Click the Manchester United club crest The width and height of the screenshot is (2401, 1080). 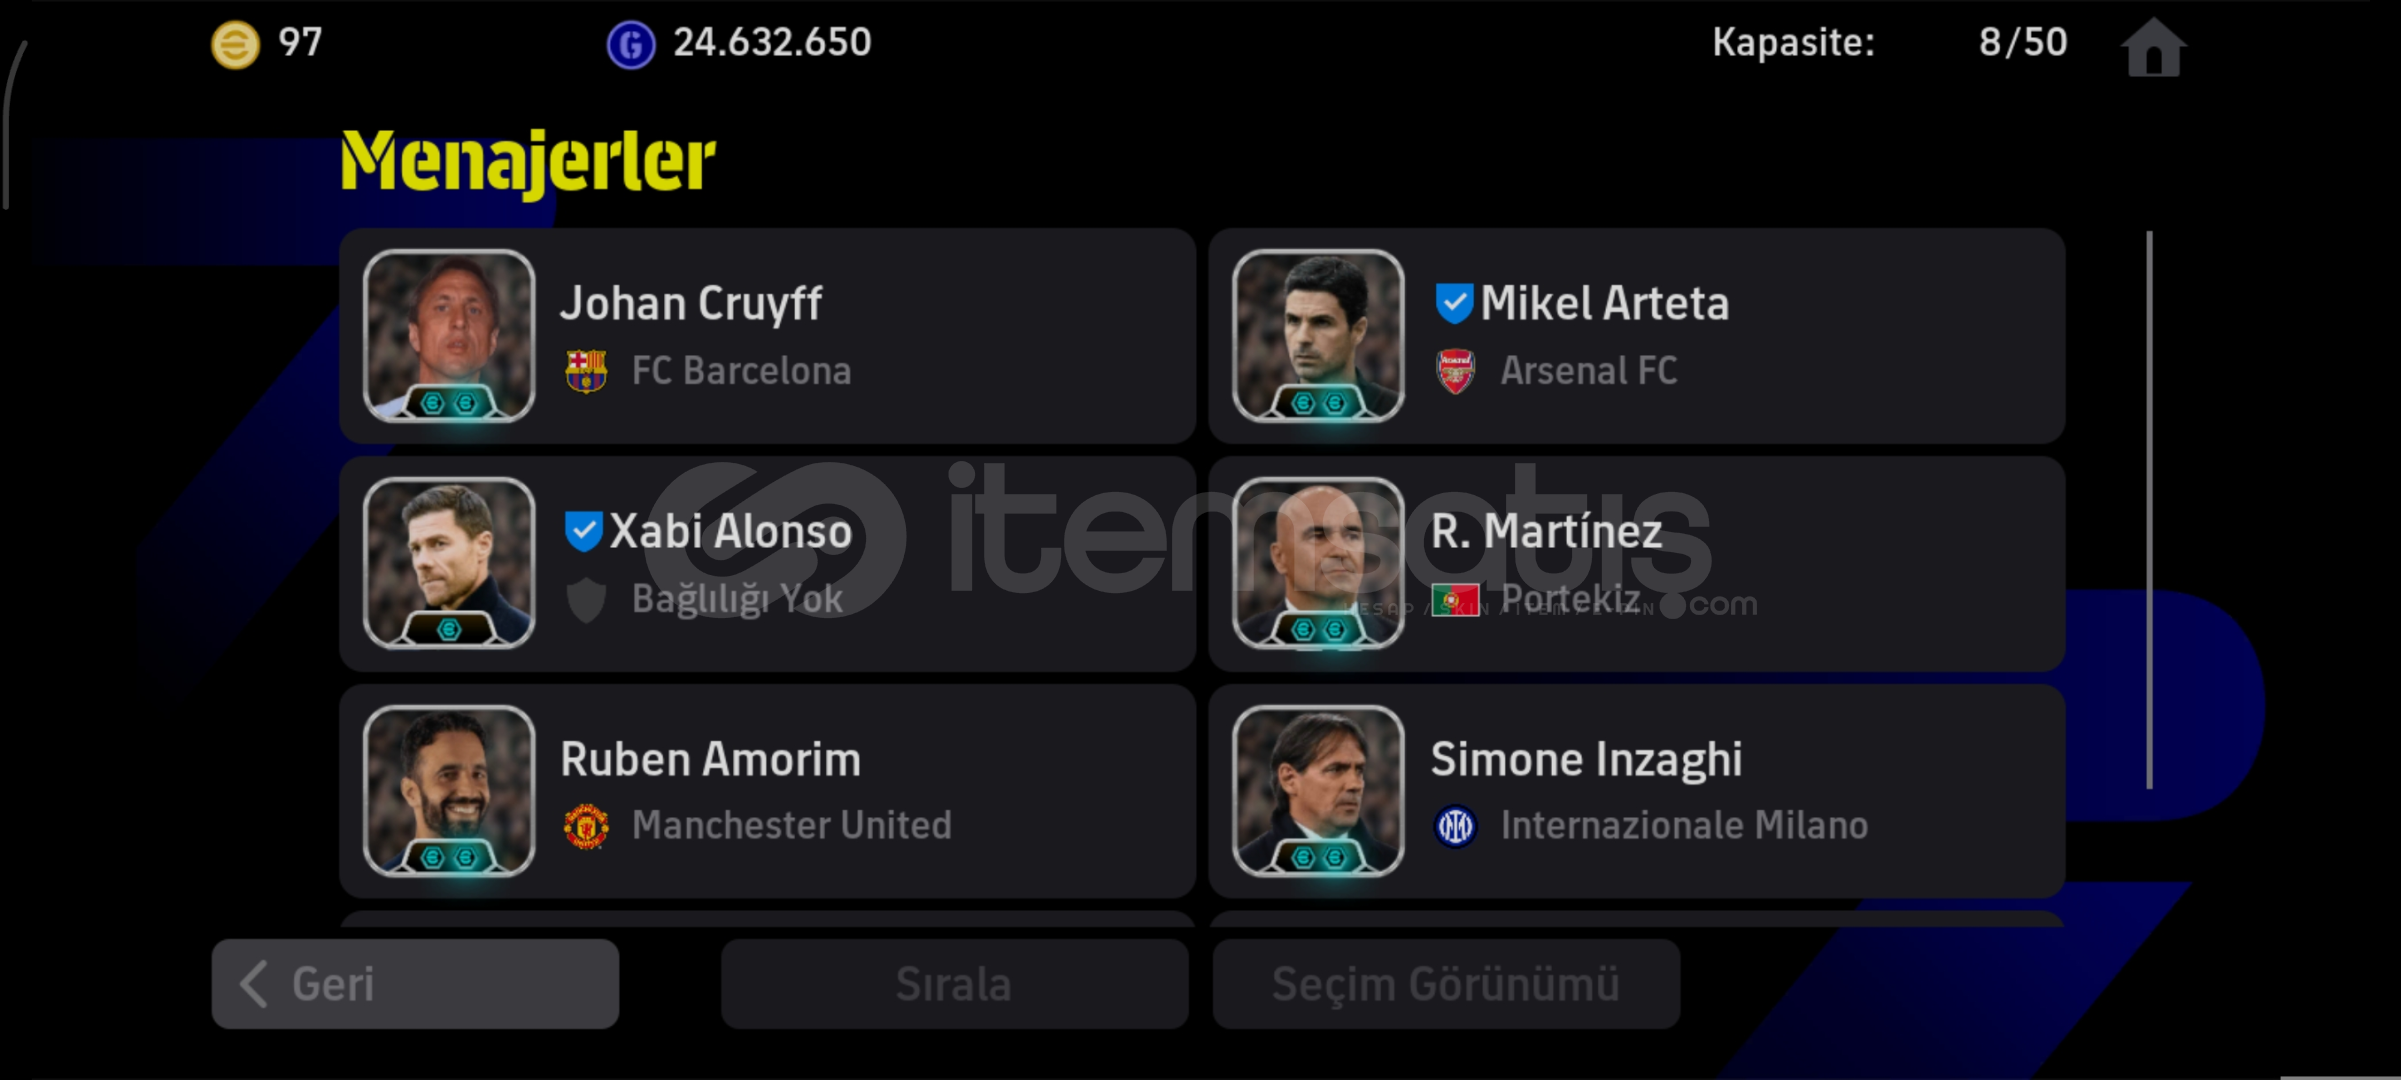click(586, 826)
